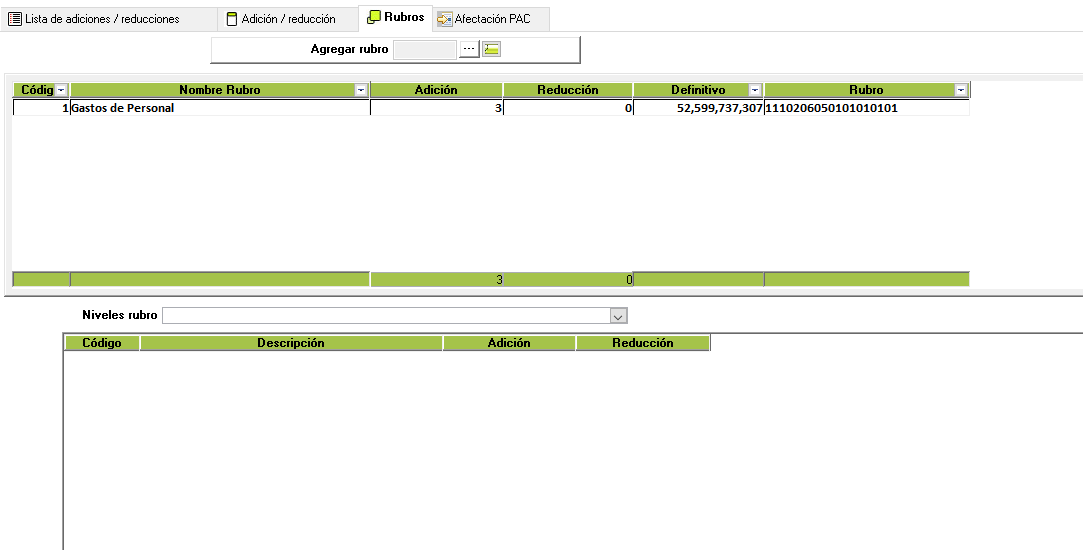Click the add-rubro list icon button
The image size is (1083, 550).
click(492, 49)
